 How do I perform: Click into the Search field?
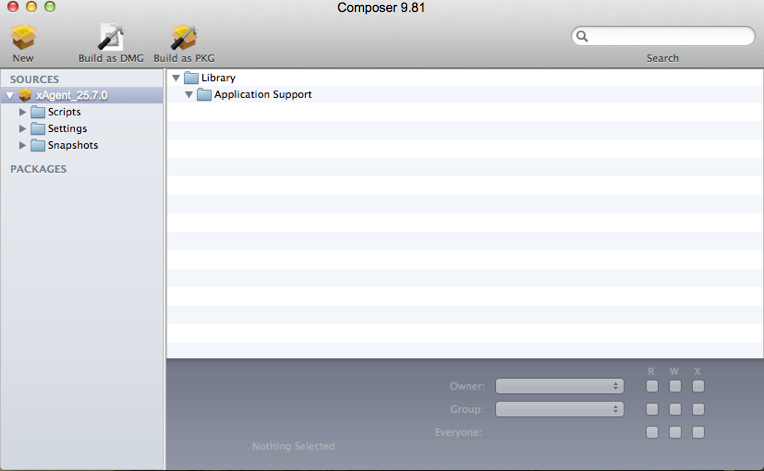663,36
